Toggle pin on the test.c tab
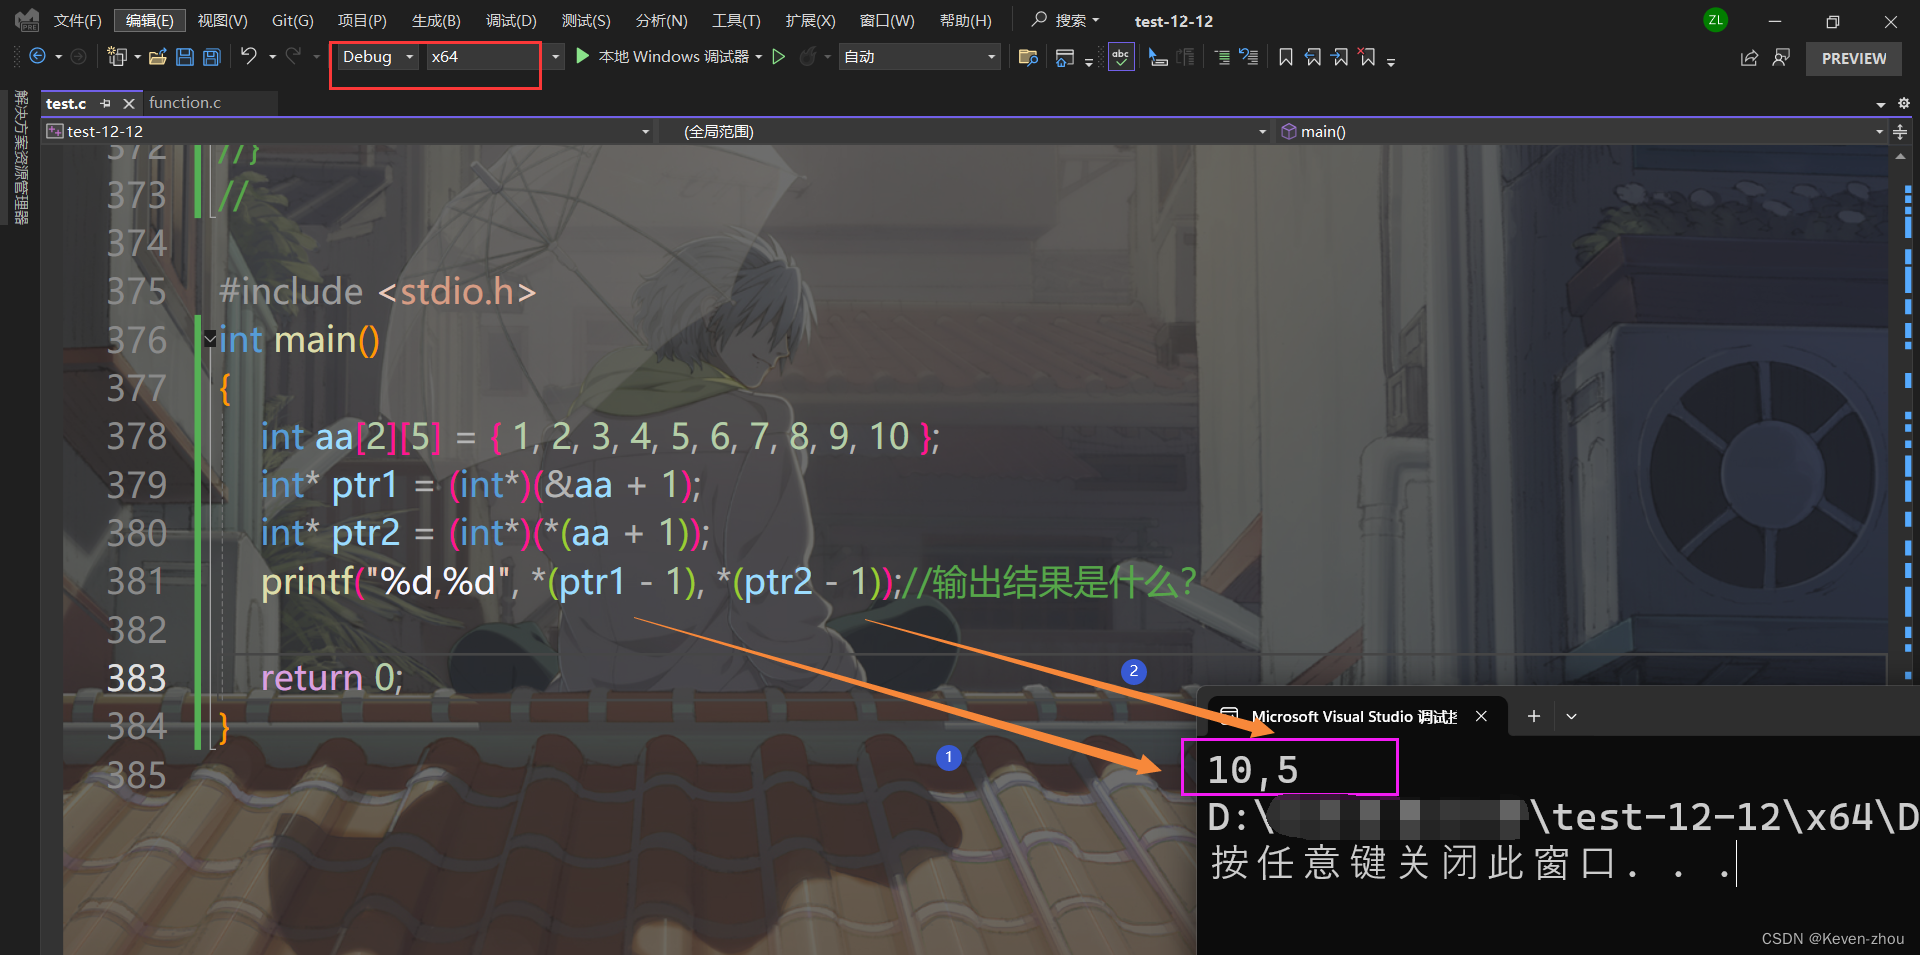The height and width of the screenshot is (955, 1920). 105,103
